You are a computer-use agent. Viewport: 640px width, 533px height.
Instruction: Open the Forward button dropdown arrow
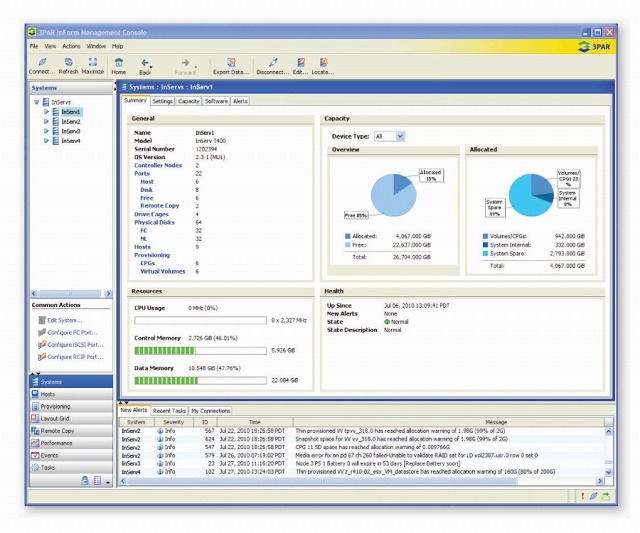coord(196,67)
